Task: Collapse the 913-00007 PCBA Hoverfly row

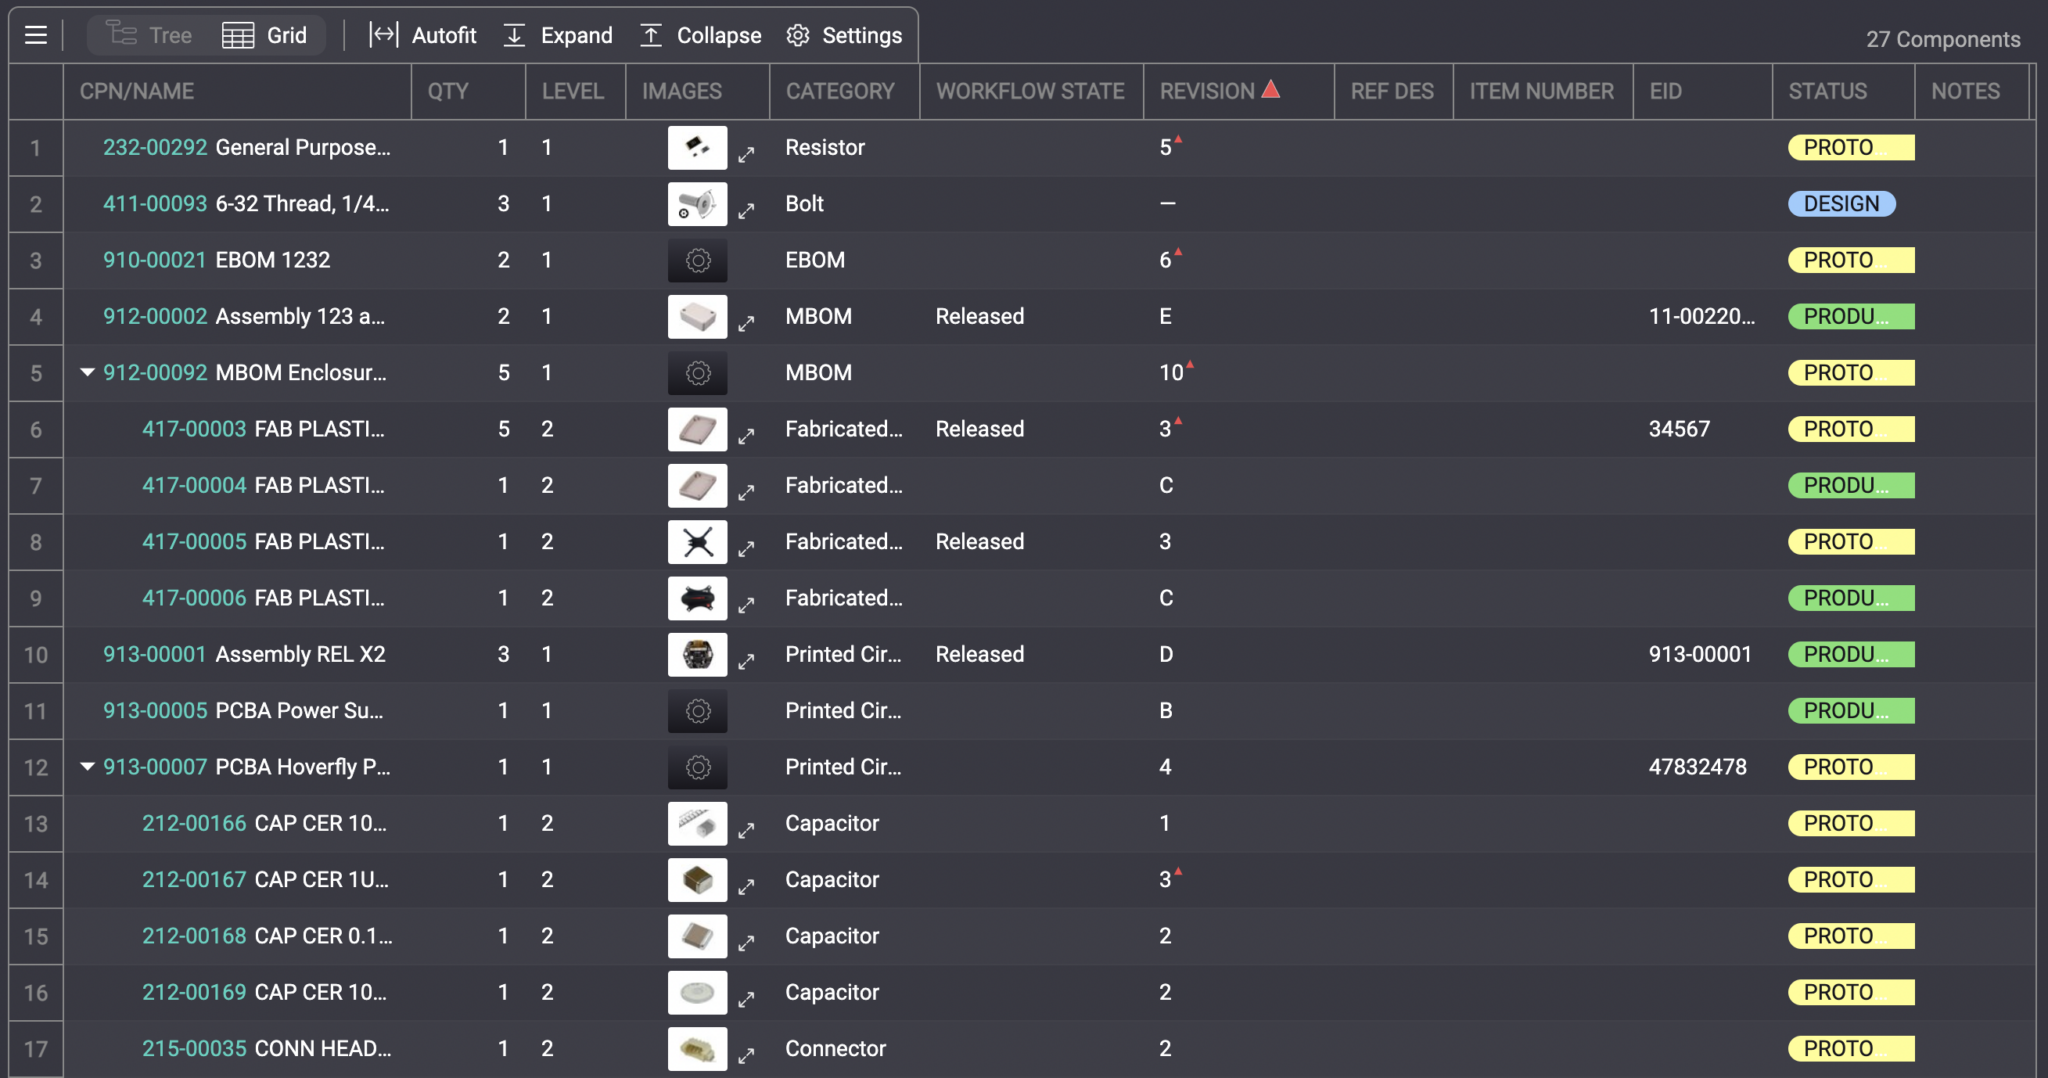Action: click(x=88, y=767)
